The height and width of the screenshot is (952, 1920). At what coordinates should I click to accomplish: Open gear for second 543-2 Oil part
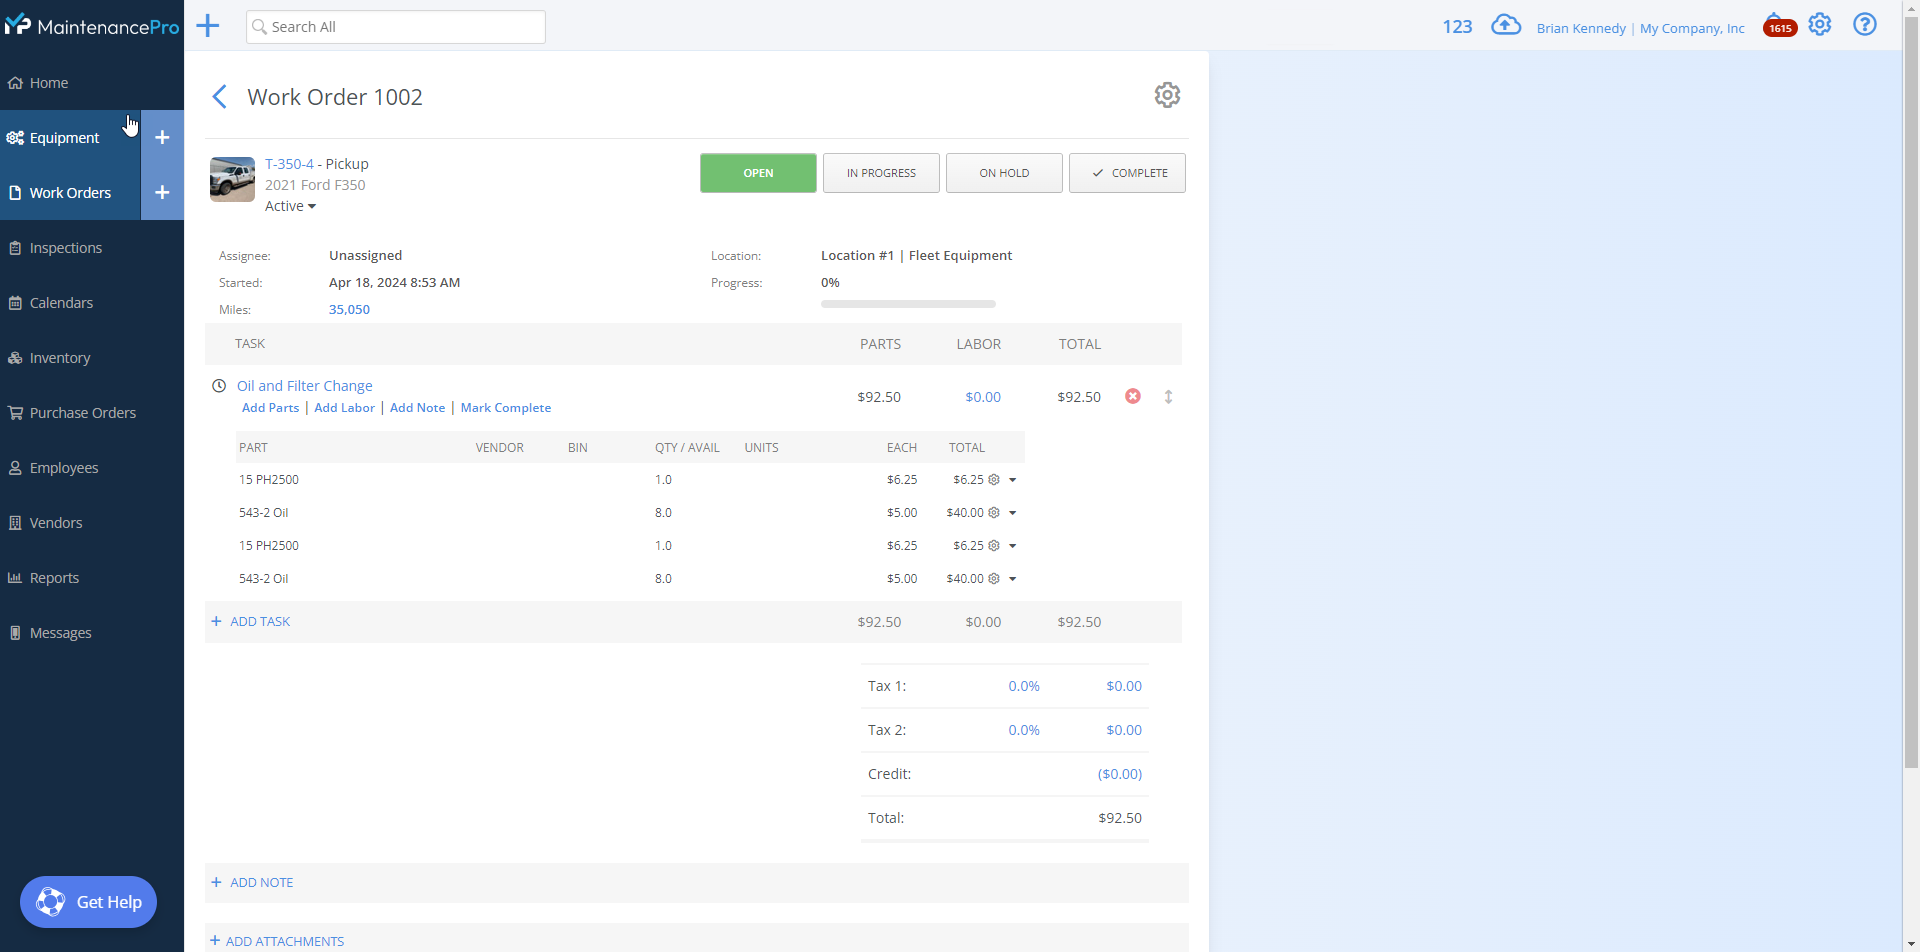pyautogui.click(x=994, y=579)
